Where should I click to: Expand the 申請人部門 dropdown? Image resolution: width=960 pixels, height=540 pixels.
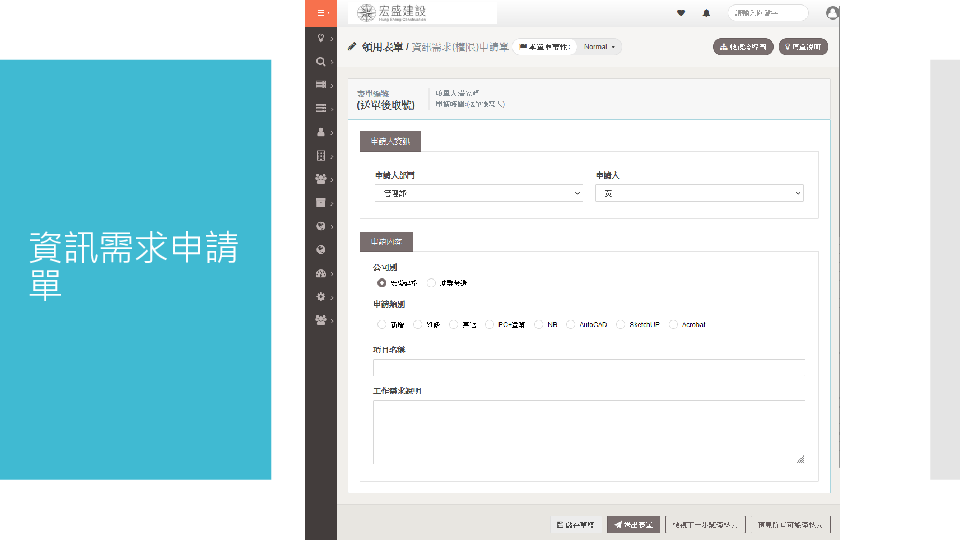coord(478,193)
